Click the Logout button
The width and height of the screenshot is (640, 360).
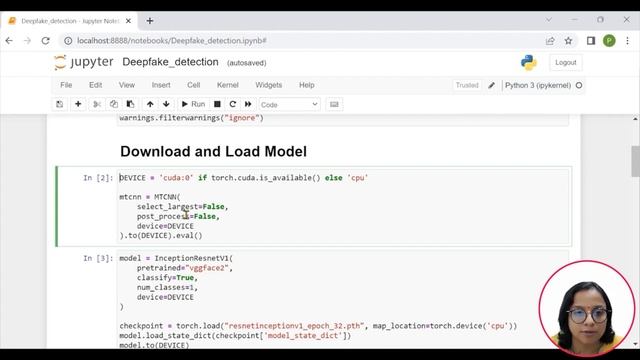tap(566, 62)
